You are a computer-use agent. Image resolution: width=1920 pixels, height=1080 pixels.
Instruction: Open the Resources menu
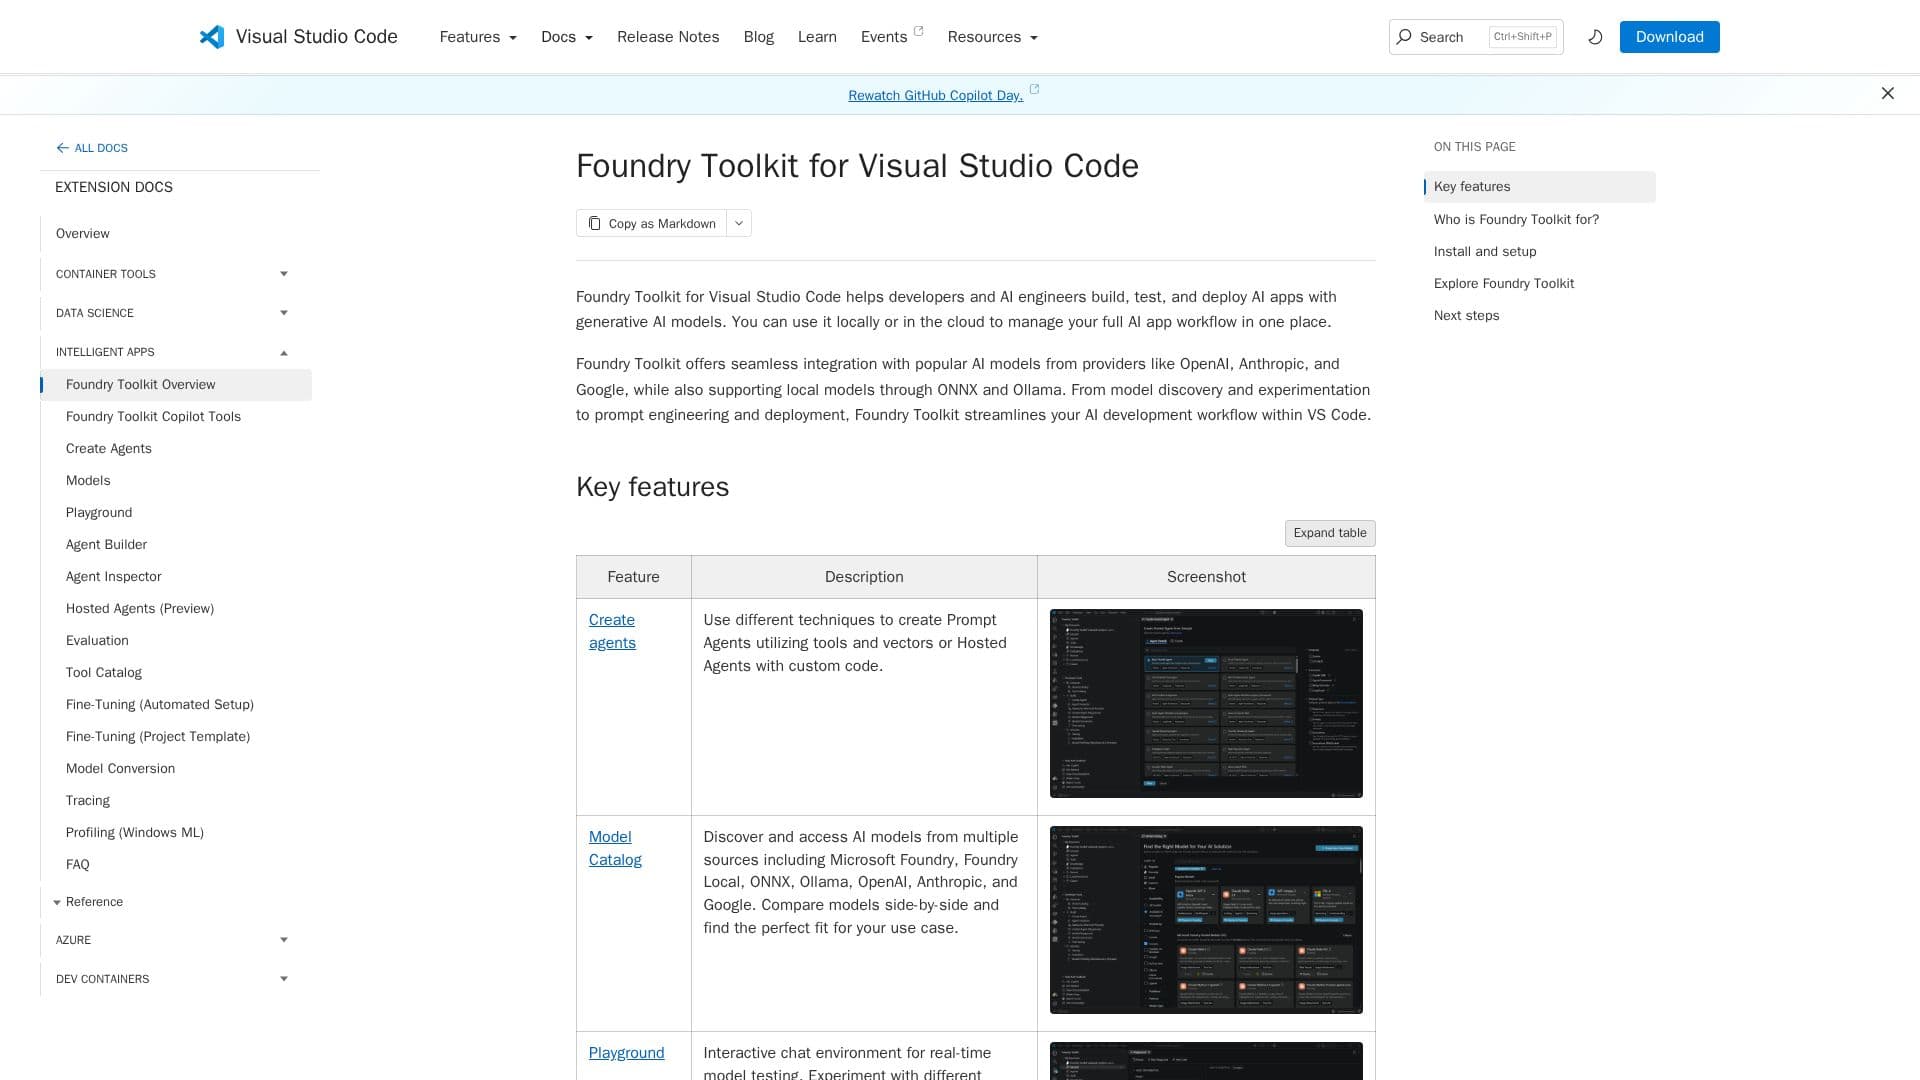tap(993, 37)
